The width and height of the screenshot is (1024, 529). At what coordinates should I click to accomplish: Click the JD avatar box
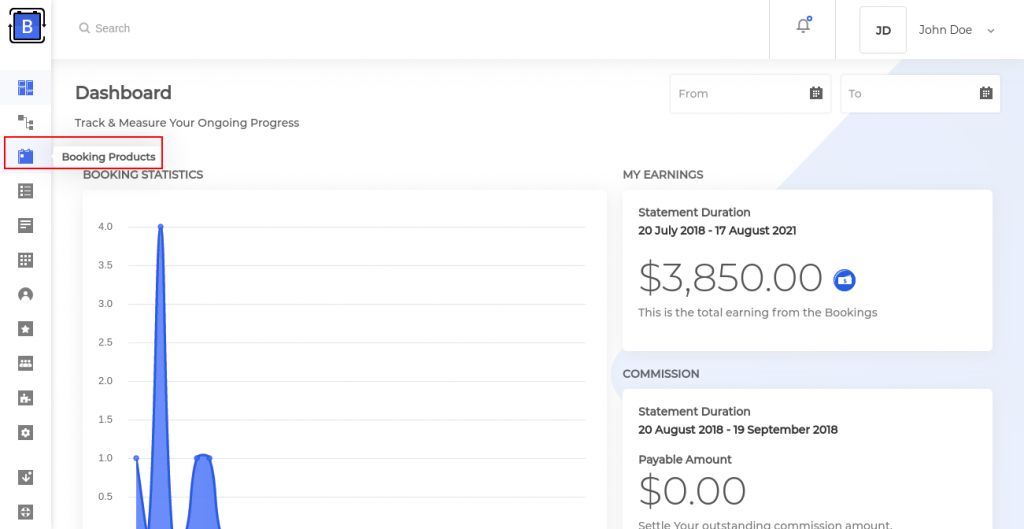883,30
